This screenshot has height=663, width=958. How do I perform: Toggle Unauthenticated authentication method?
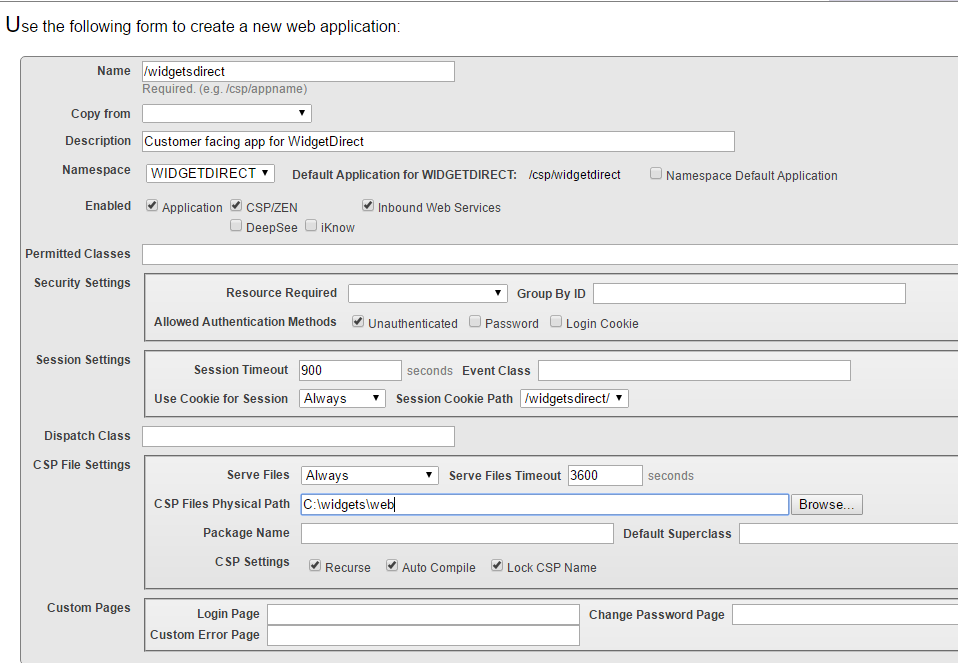click(358, 322)
